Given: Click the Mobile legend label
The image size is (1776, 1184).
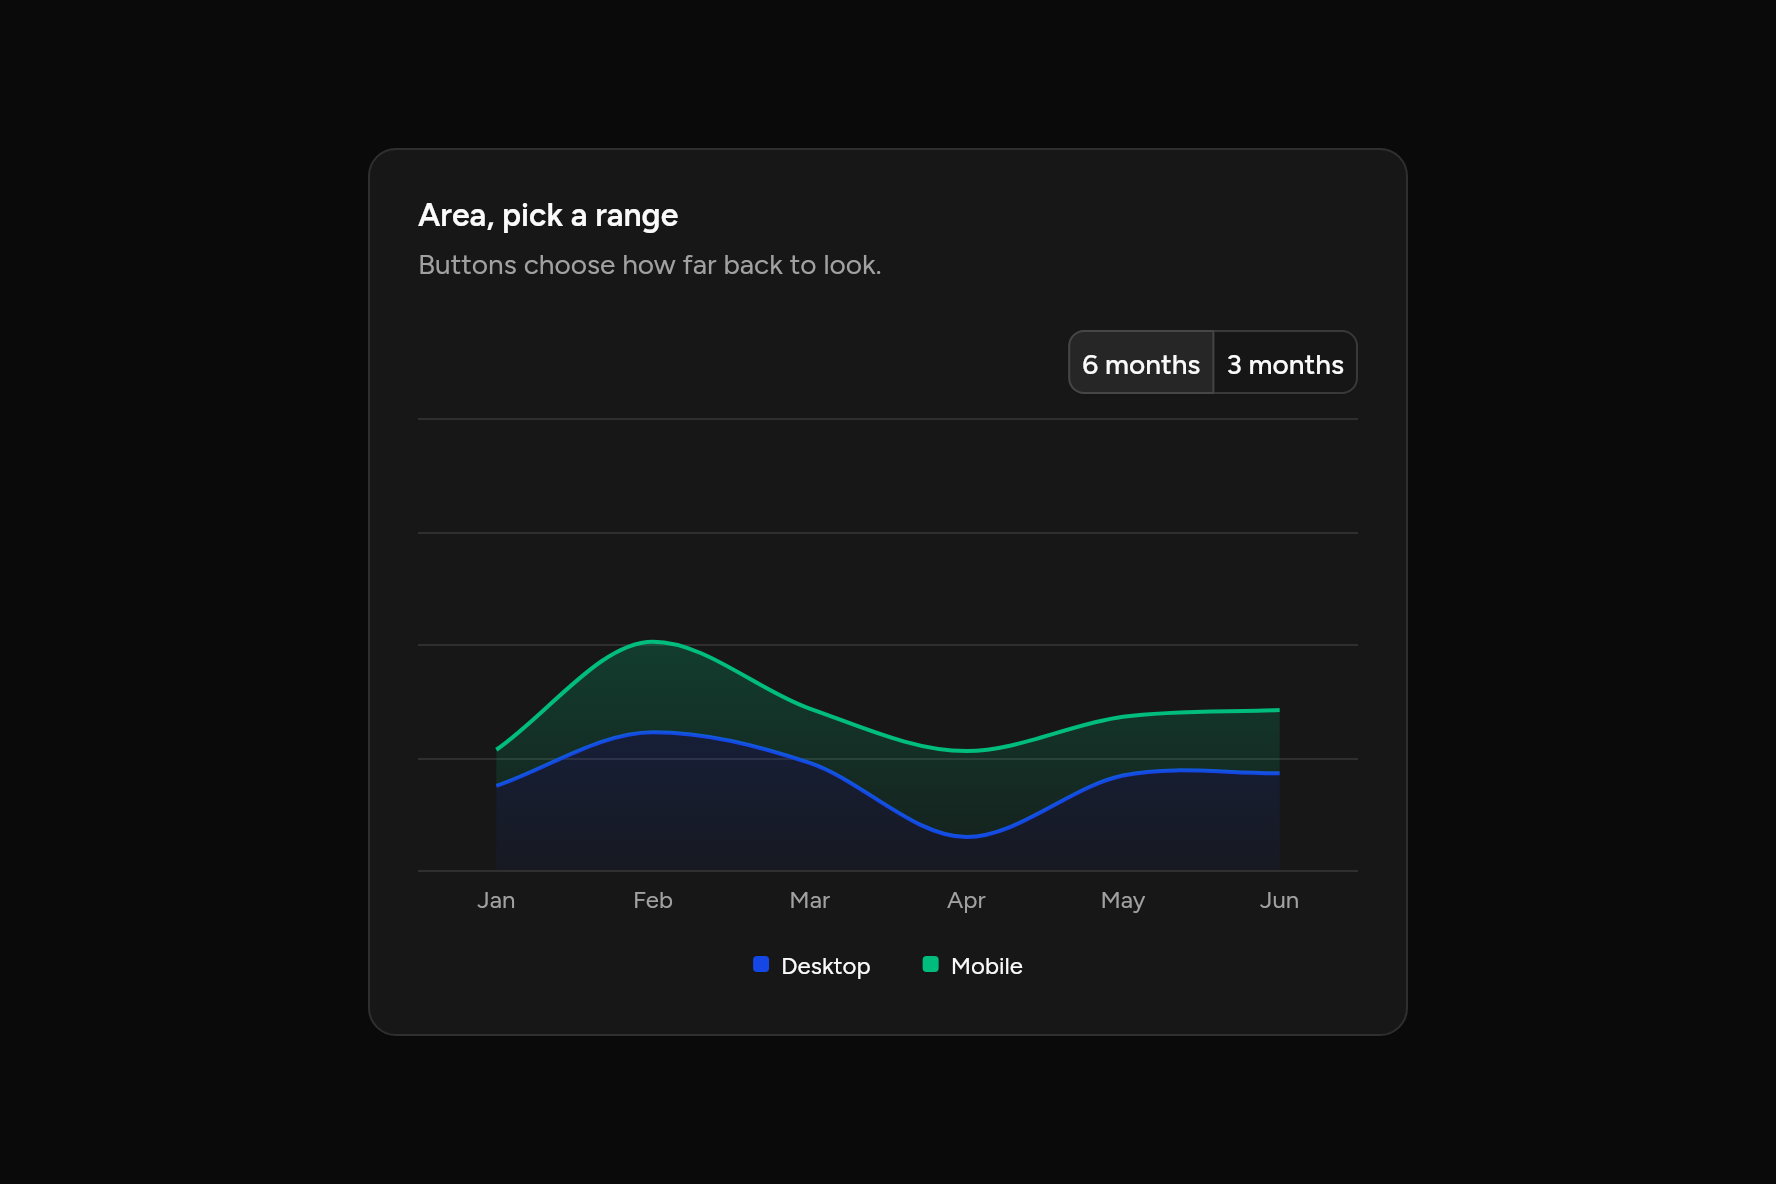Looking at the screenshot, I should point(987,966).
